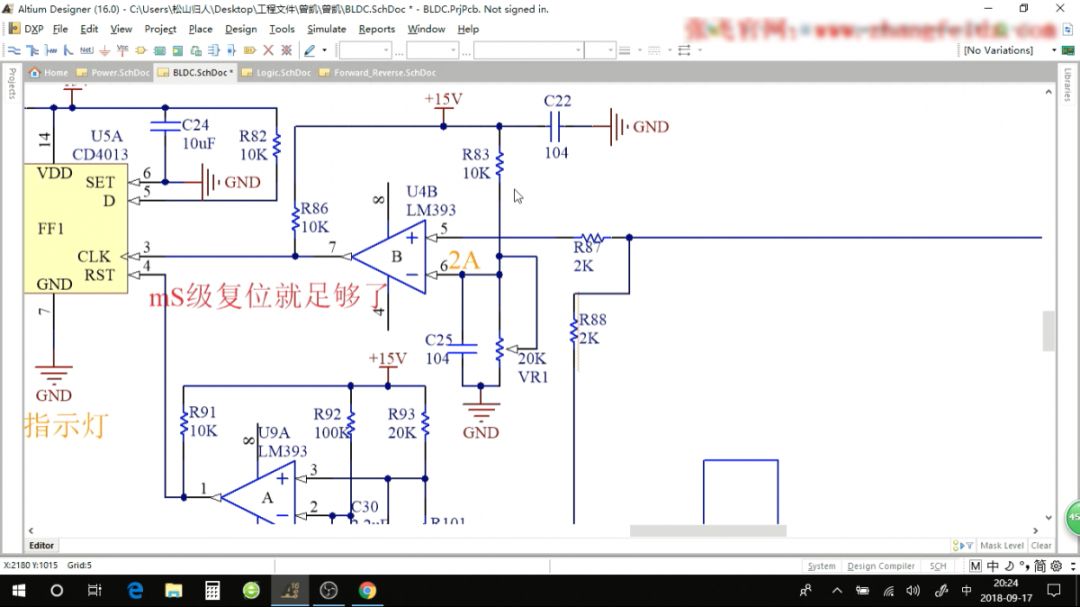Open the Project menu
Viewport: 1080px width, 607px height.
[x=160, y=29]
